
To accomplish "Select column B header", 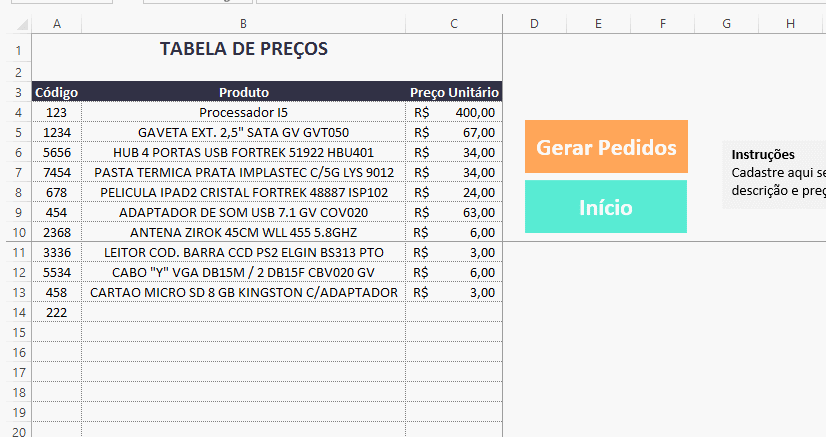I will click(x=243, y=23).
